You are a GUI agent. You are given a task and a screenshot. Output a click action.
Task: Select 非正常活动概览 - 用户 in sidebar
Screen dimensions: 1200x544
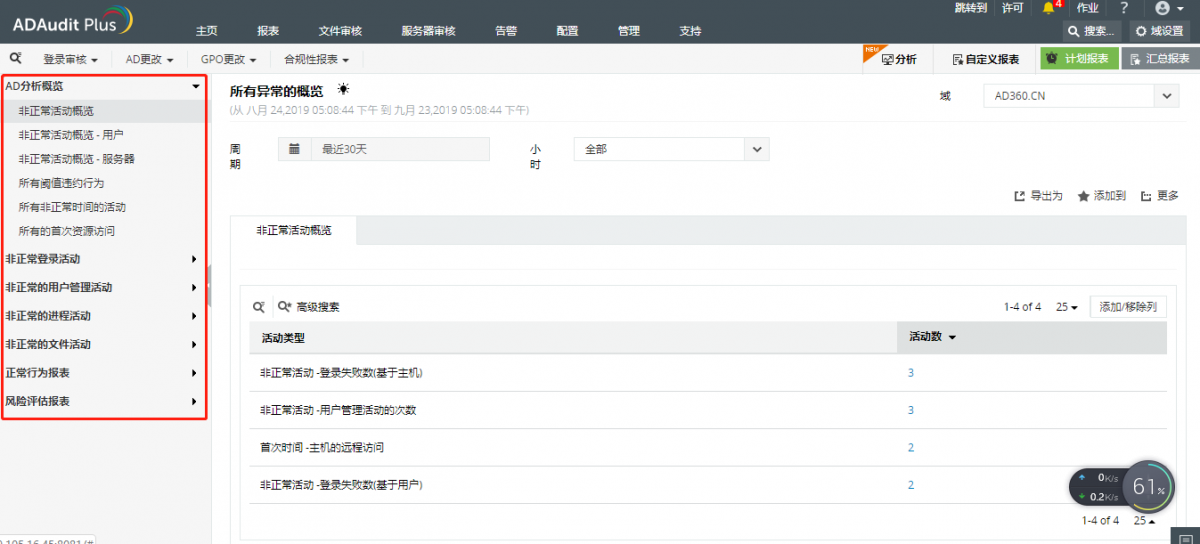click(71, 134)
